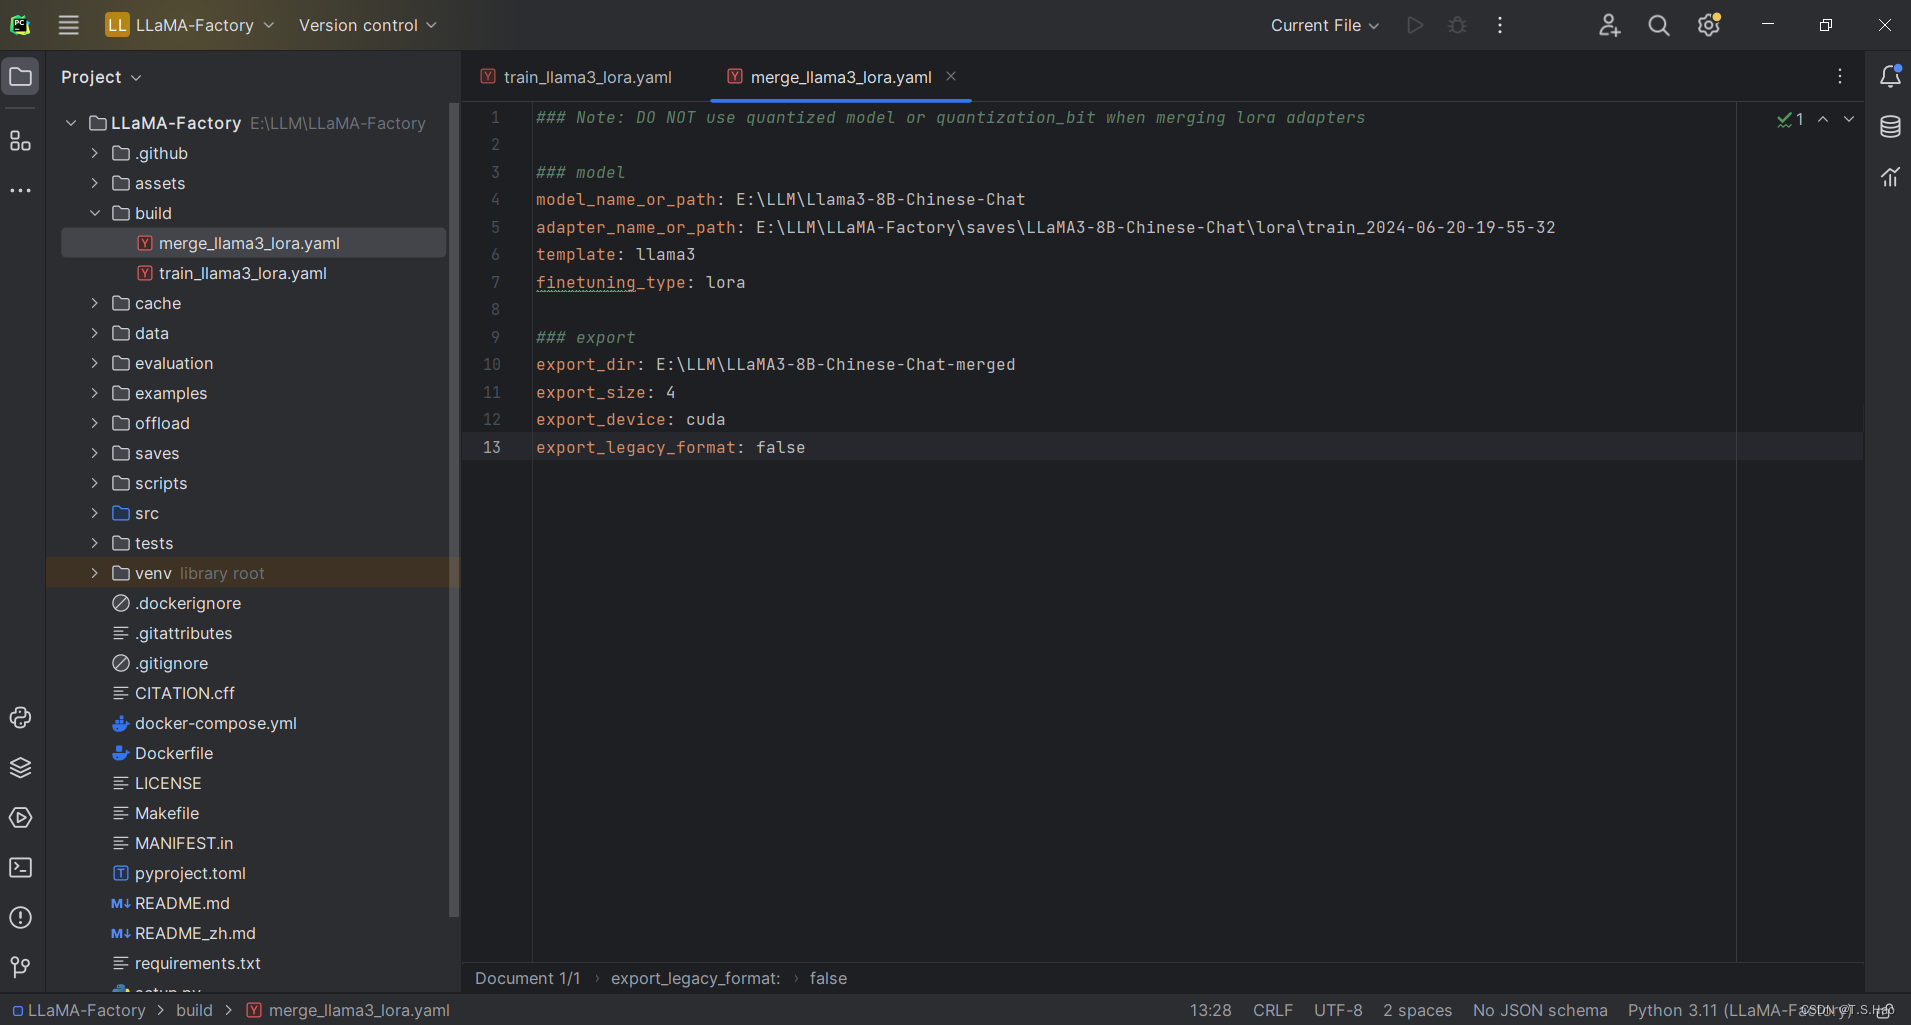Open Current File run configuration dropdown
Viewport: 1911px width, 1025px height.
pyautogui.click(x=1325, y=25)
